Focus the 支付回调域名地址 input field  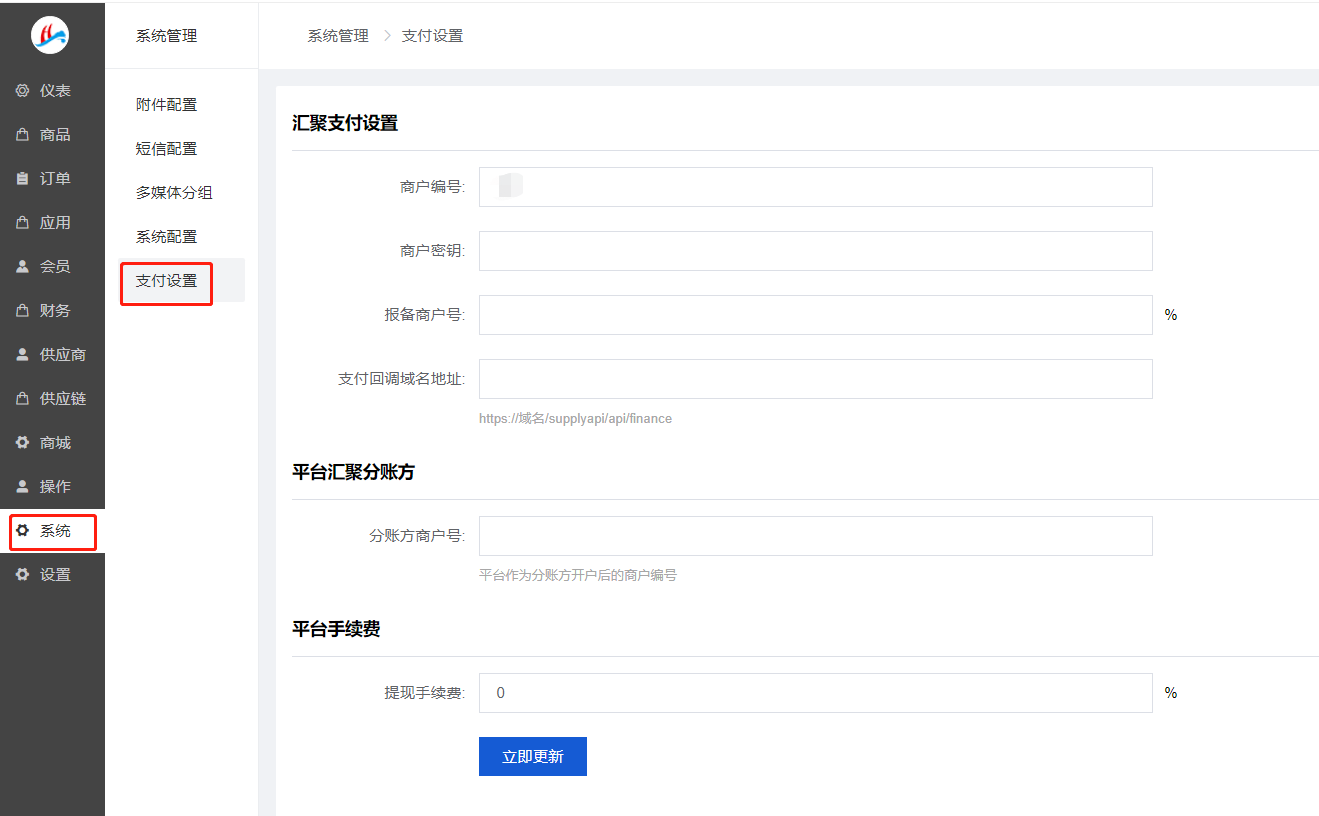pos(815,379)
